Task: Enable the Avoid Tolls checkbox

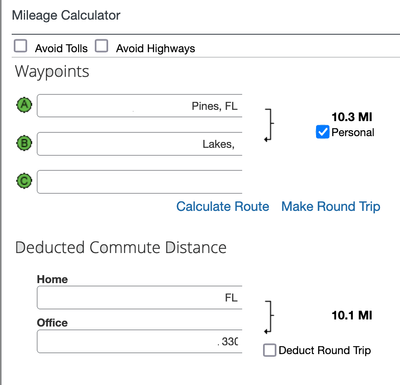Action: point(21,46)
